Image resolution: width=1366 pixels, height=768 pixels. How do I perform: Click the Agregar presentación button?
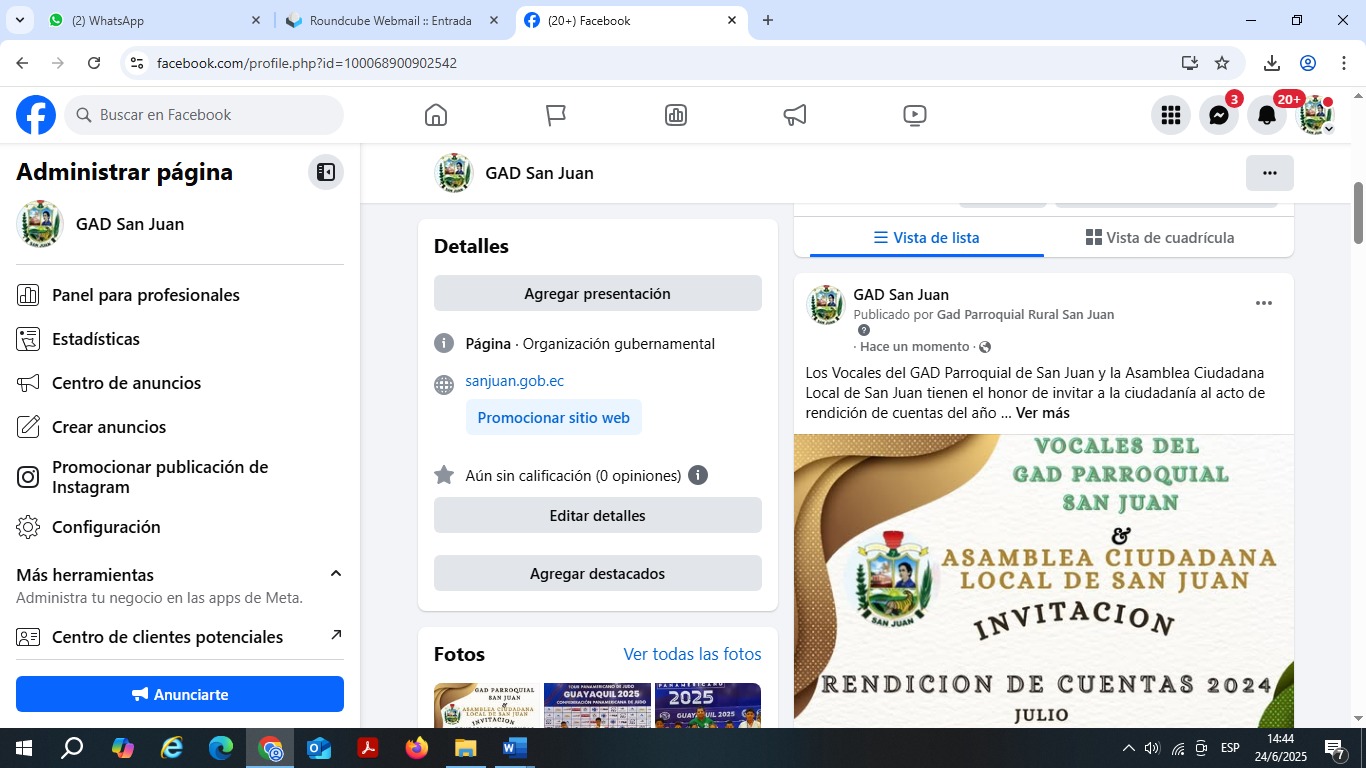[597, 294]
